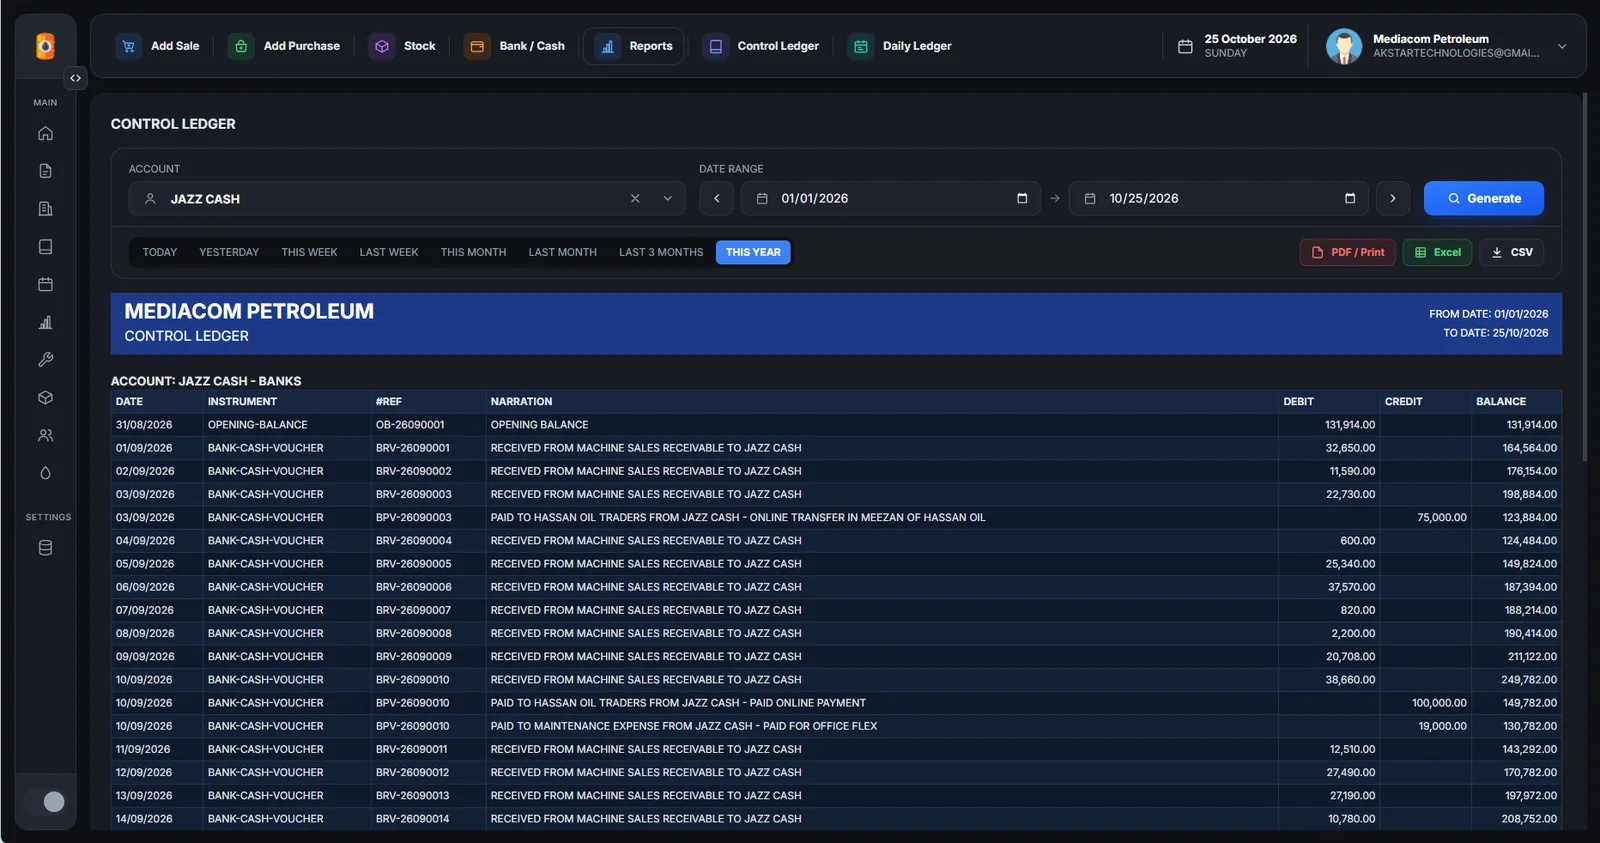Go to Stock in the top bar
1600x843 pixels.
coord(404,46)
